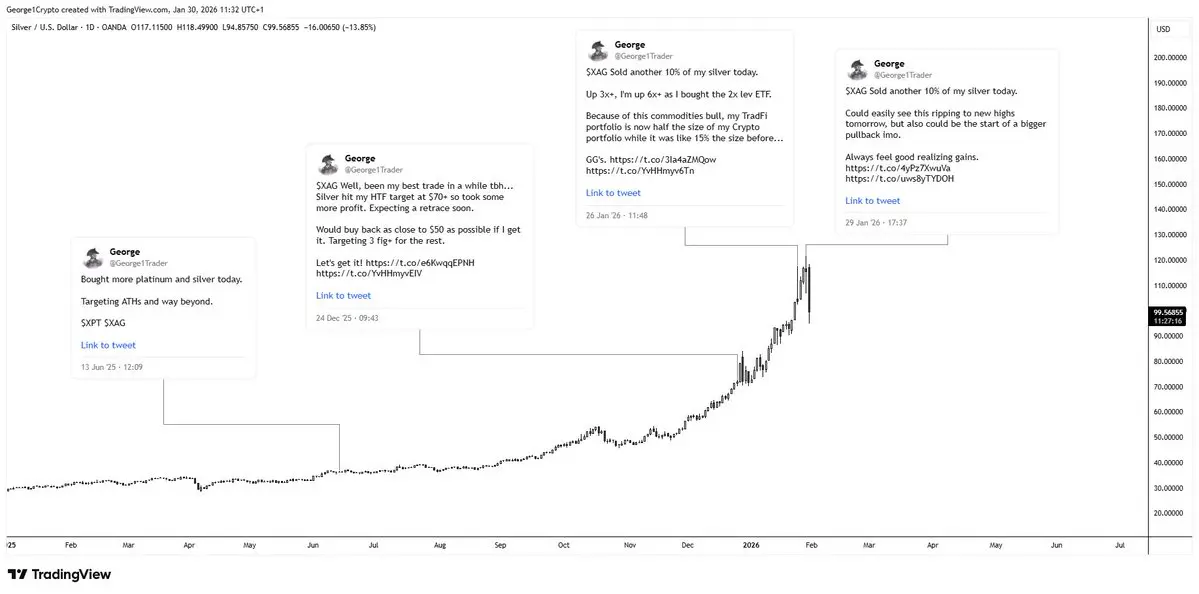Click George's avatar in the 24 Dec '25 tweet

pyautogui.click(x=329, y=164)
